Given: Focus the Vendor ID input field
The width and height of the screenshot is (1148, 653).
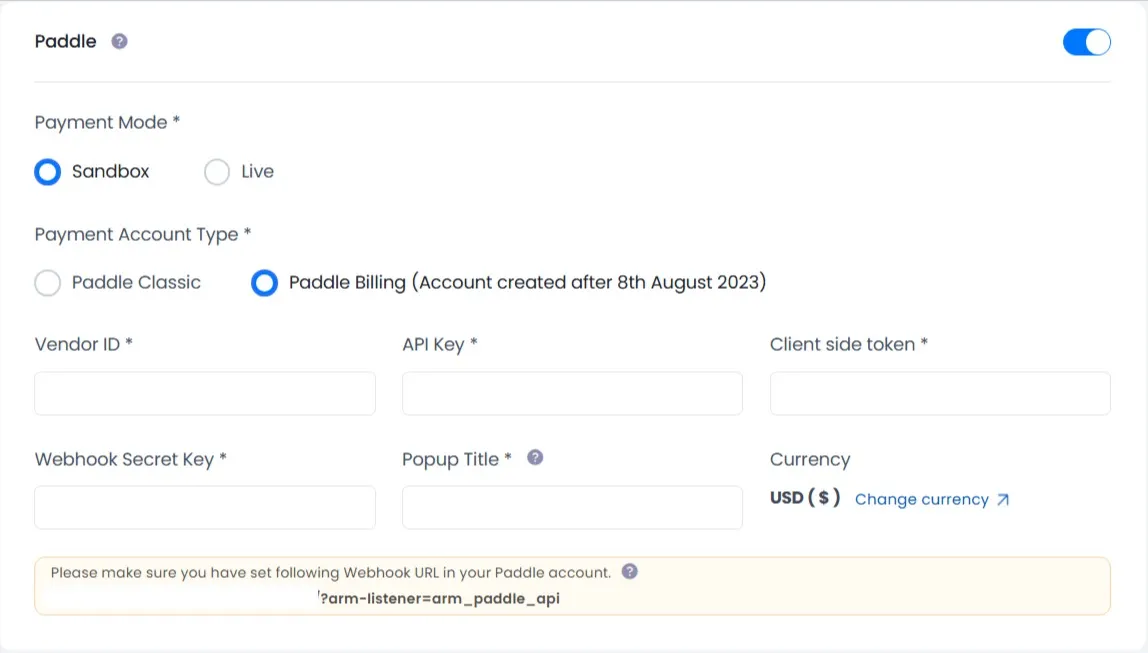Looking at the screenshot, I should coord(205,394).
